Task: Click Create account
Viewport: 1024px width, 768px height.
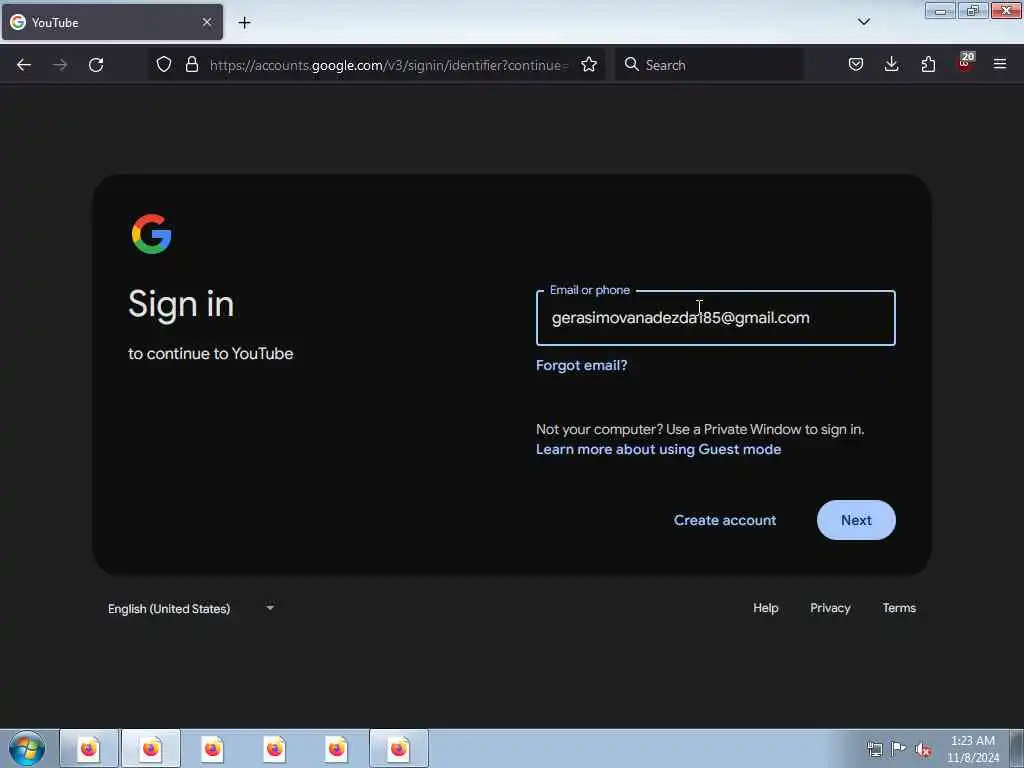Action: tap(725, 520)
